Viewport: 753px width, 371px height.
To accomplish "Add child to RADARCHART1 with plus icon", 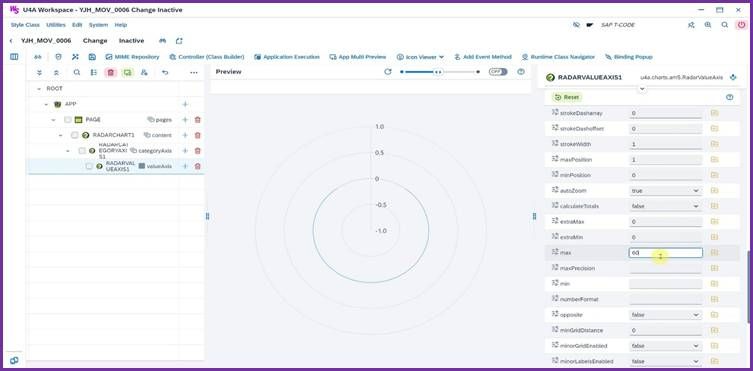I will [185, 135].
